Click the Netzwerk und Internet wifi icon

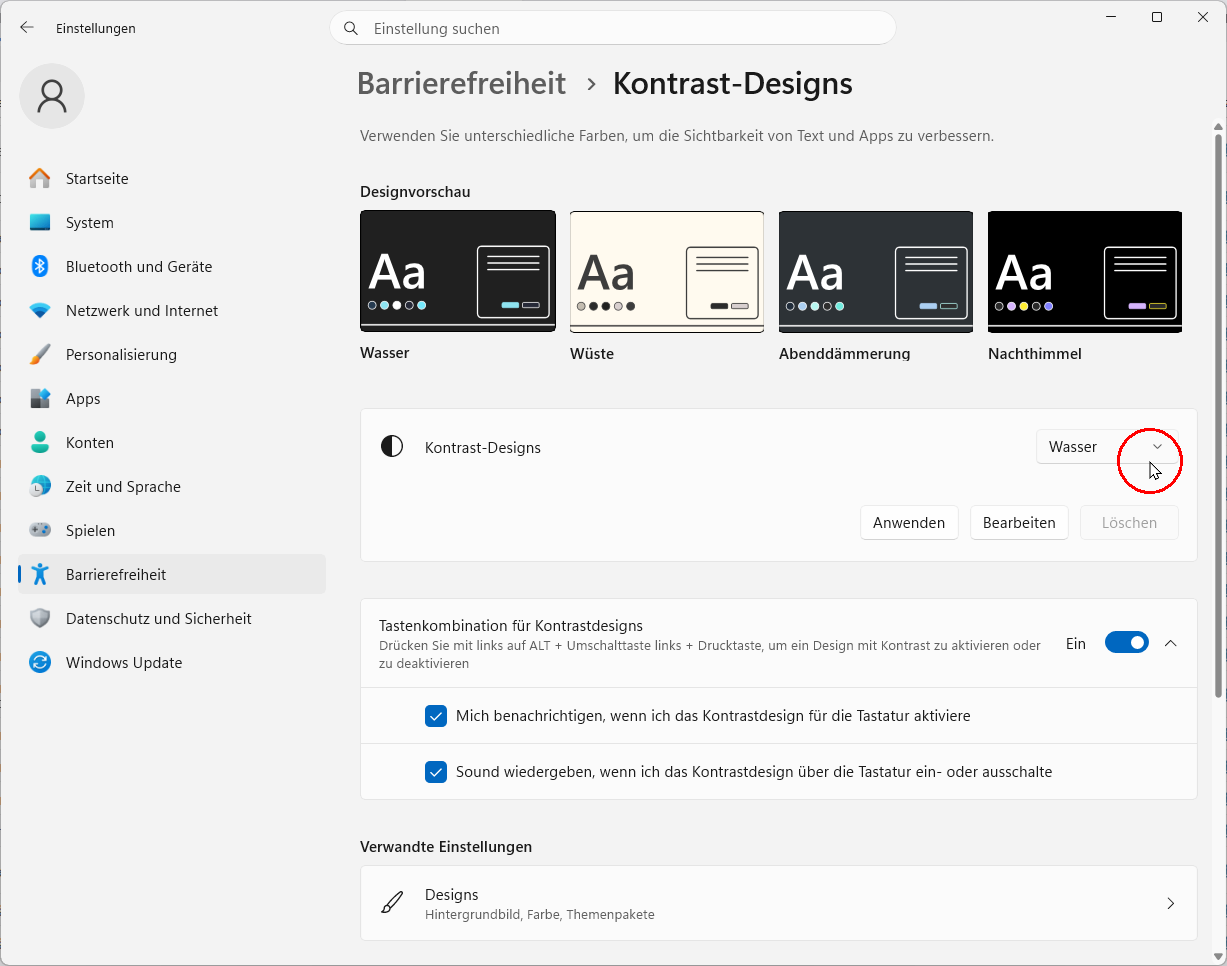pyautogui.click(x=40, y=311)
